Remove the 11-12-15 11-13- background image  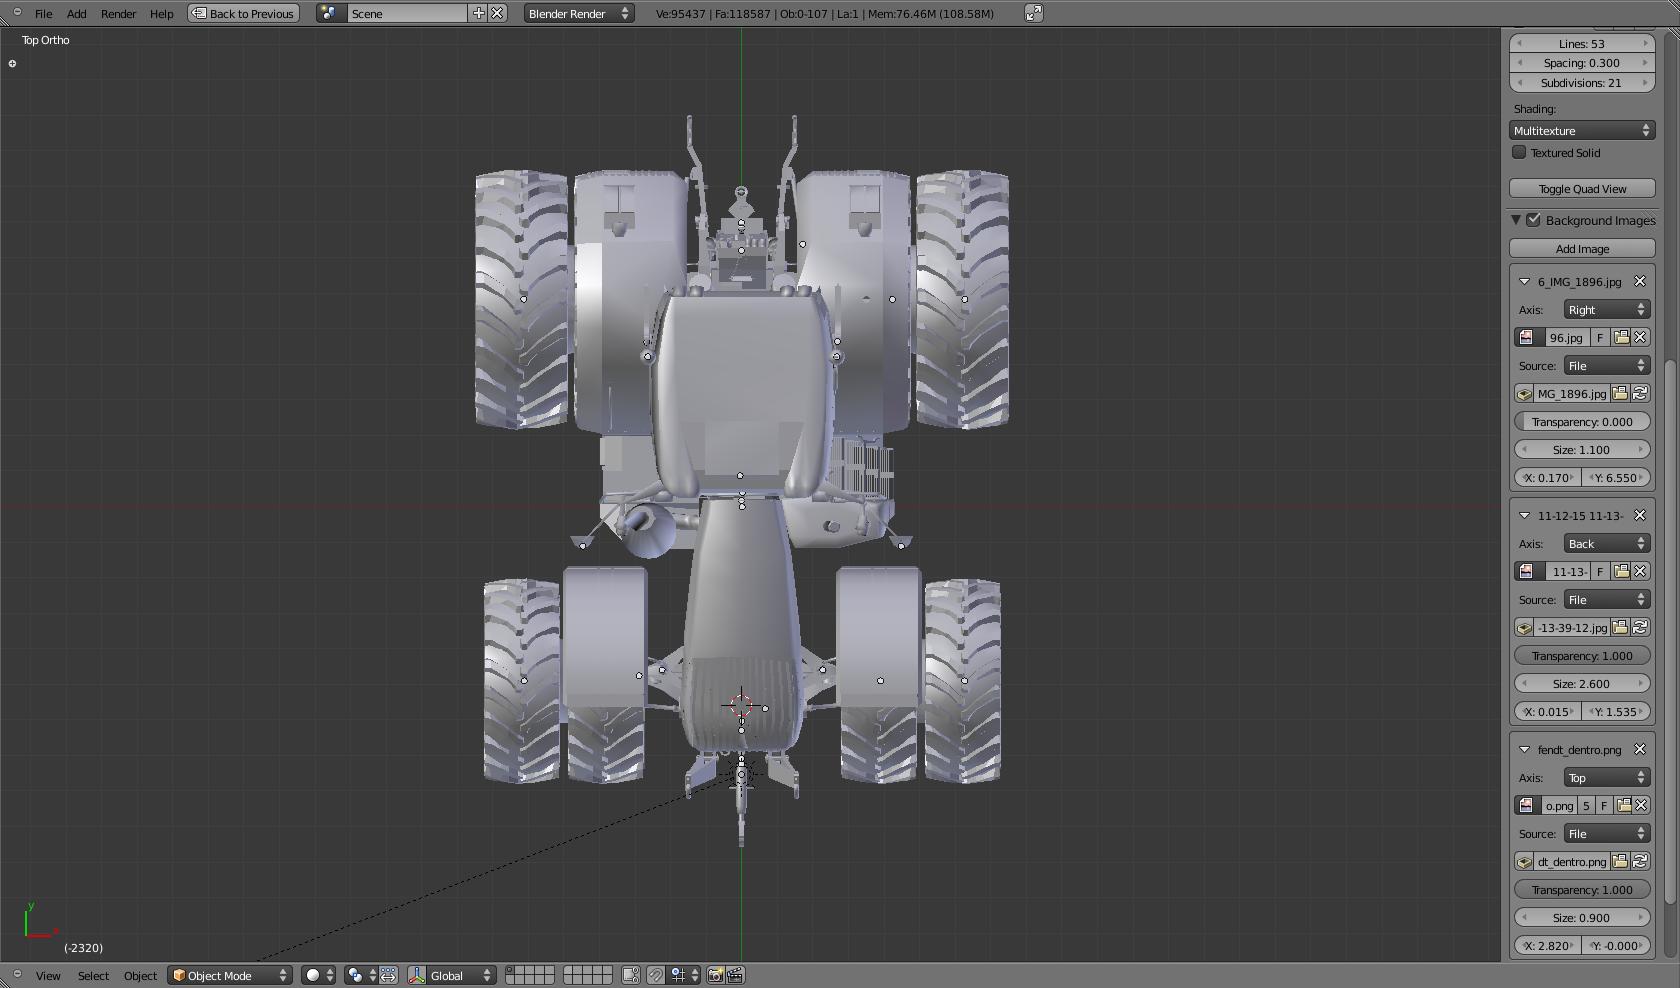pyautogui.click(x=1640, y=516)
